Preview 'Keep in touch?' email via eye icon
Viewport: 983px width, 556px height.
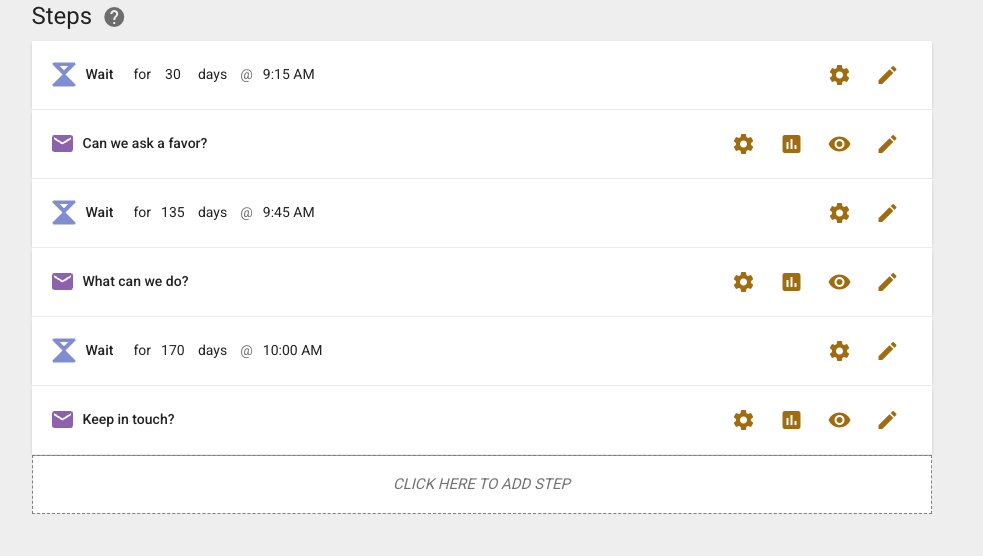click(839, 420)
